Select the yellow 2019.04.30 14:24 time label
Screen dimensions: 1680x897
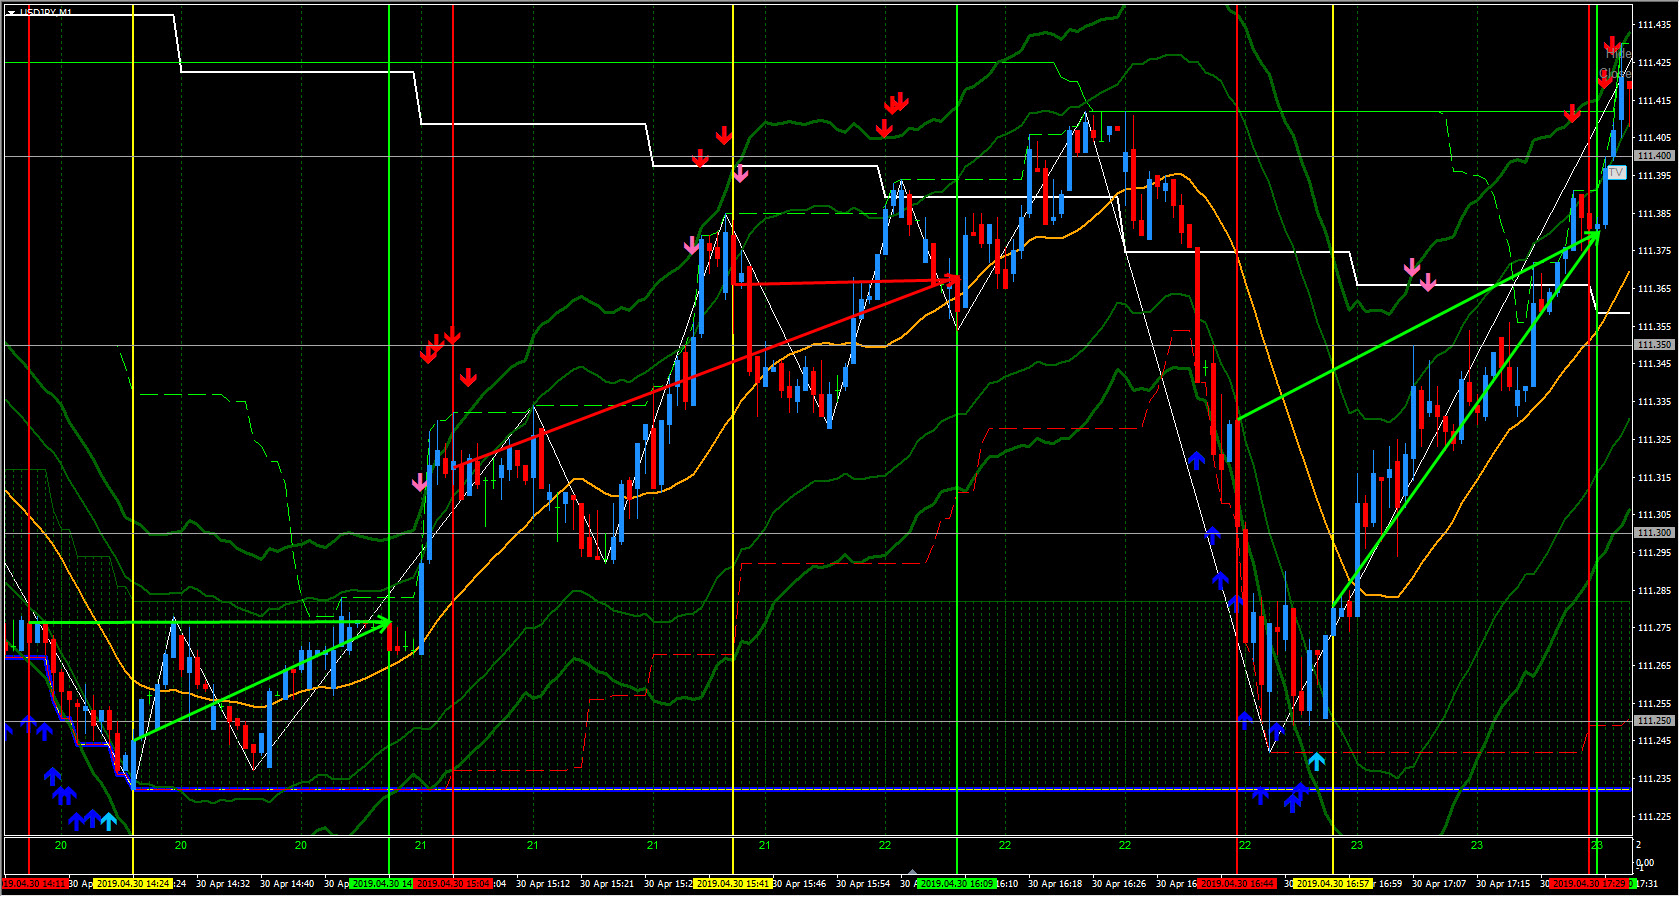pos(132,884)
